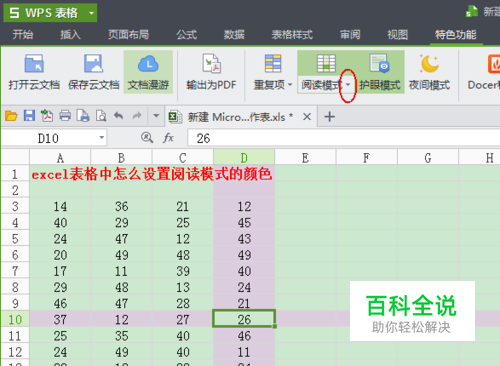Expand the 阅读模式 color dropdown arrow

point(348,85)
